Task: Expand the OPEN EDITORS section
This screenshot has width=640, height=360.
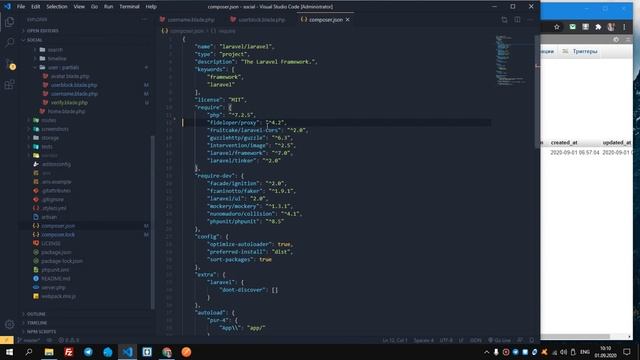Action: (x=42, y=31)
